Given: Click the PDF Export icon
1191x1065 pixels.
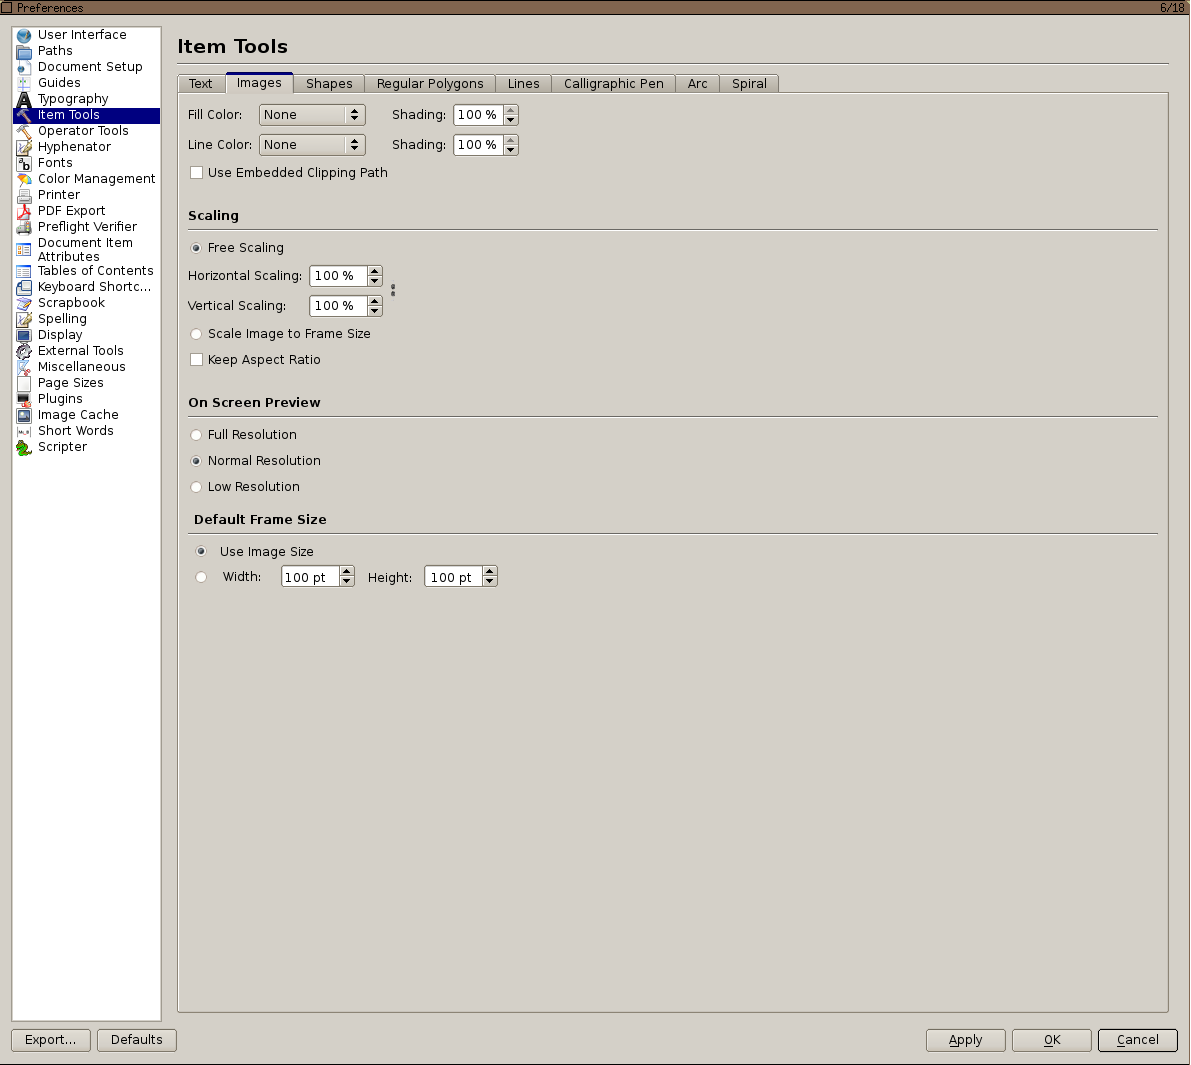Looking at the screenshot, I should pos(24,211).
